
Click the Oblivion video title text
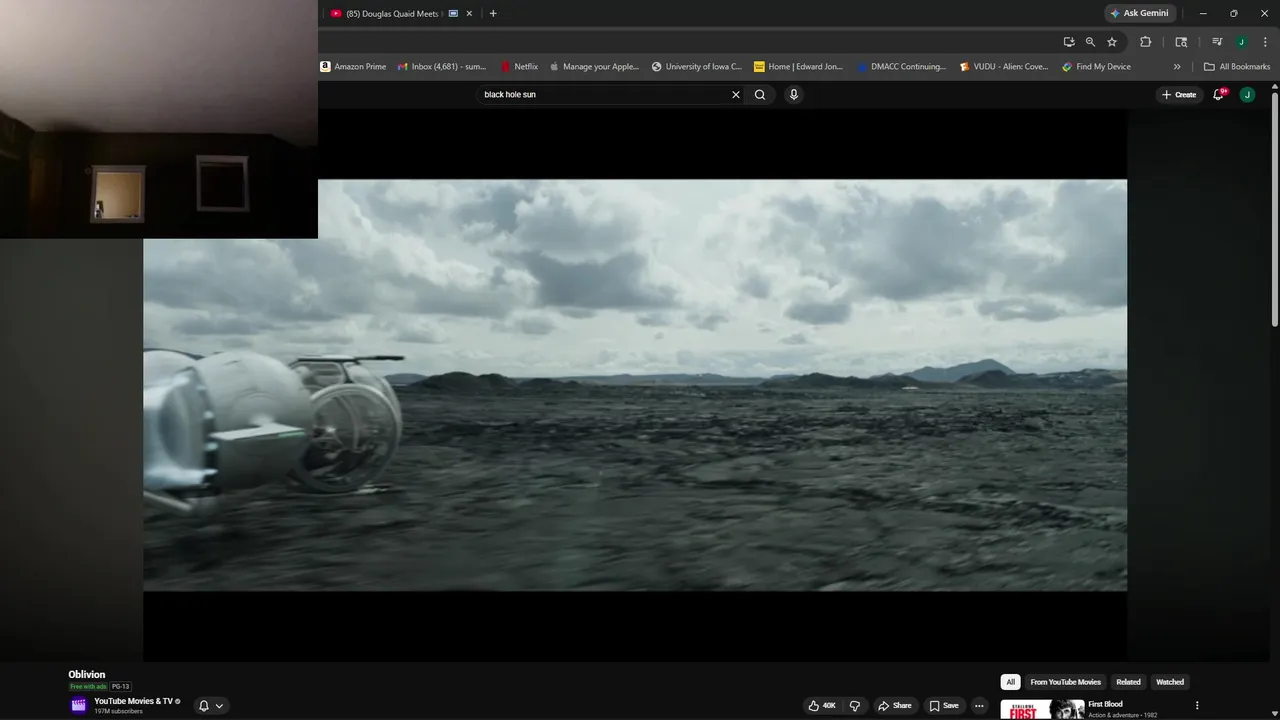(87, 675)
